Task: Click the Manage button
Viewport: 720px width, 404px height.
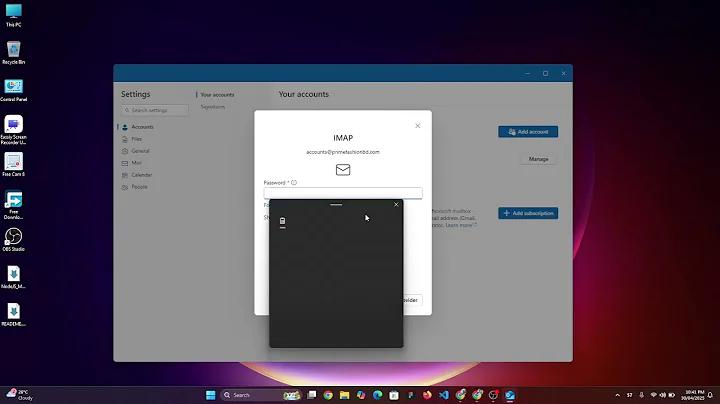Action: pos(538,159)
